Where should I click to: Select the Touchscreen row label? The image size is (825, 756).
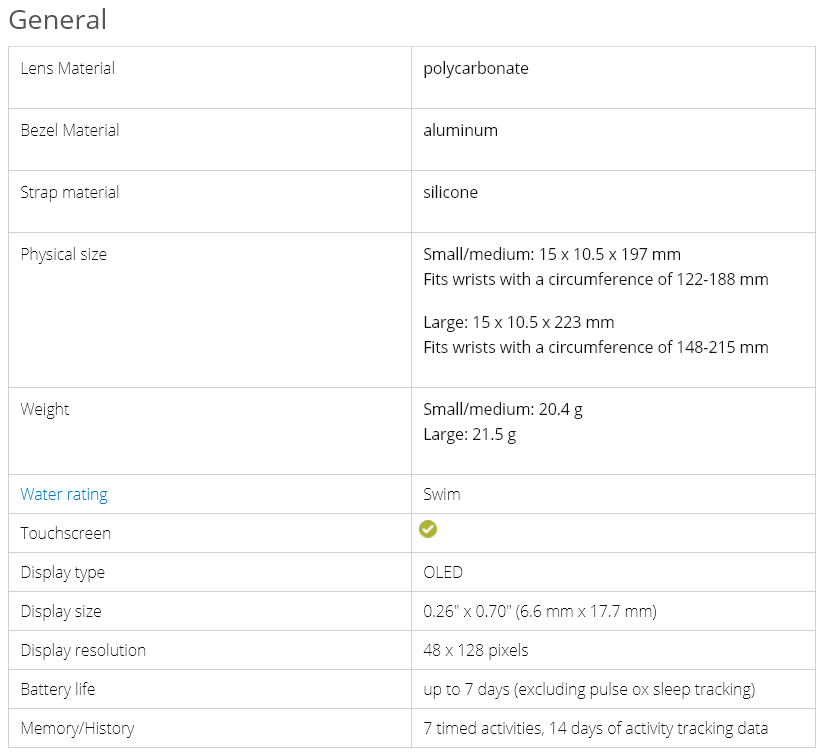(x=65, y=533)
